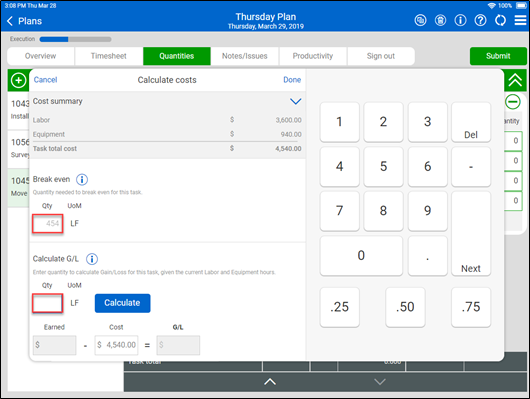The image size is (530, 399).
Task: Tap the keypad decimal point key
Action: coord(428,255)
